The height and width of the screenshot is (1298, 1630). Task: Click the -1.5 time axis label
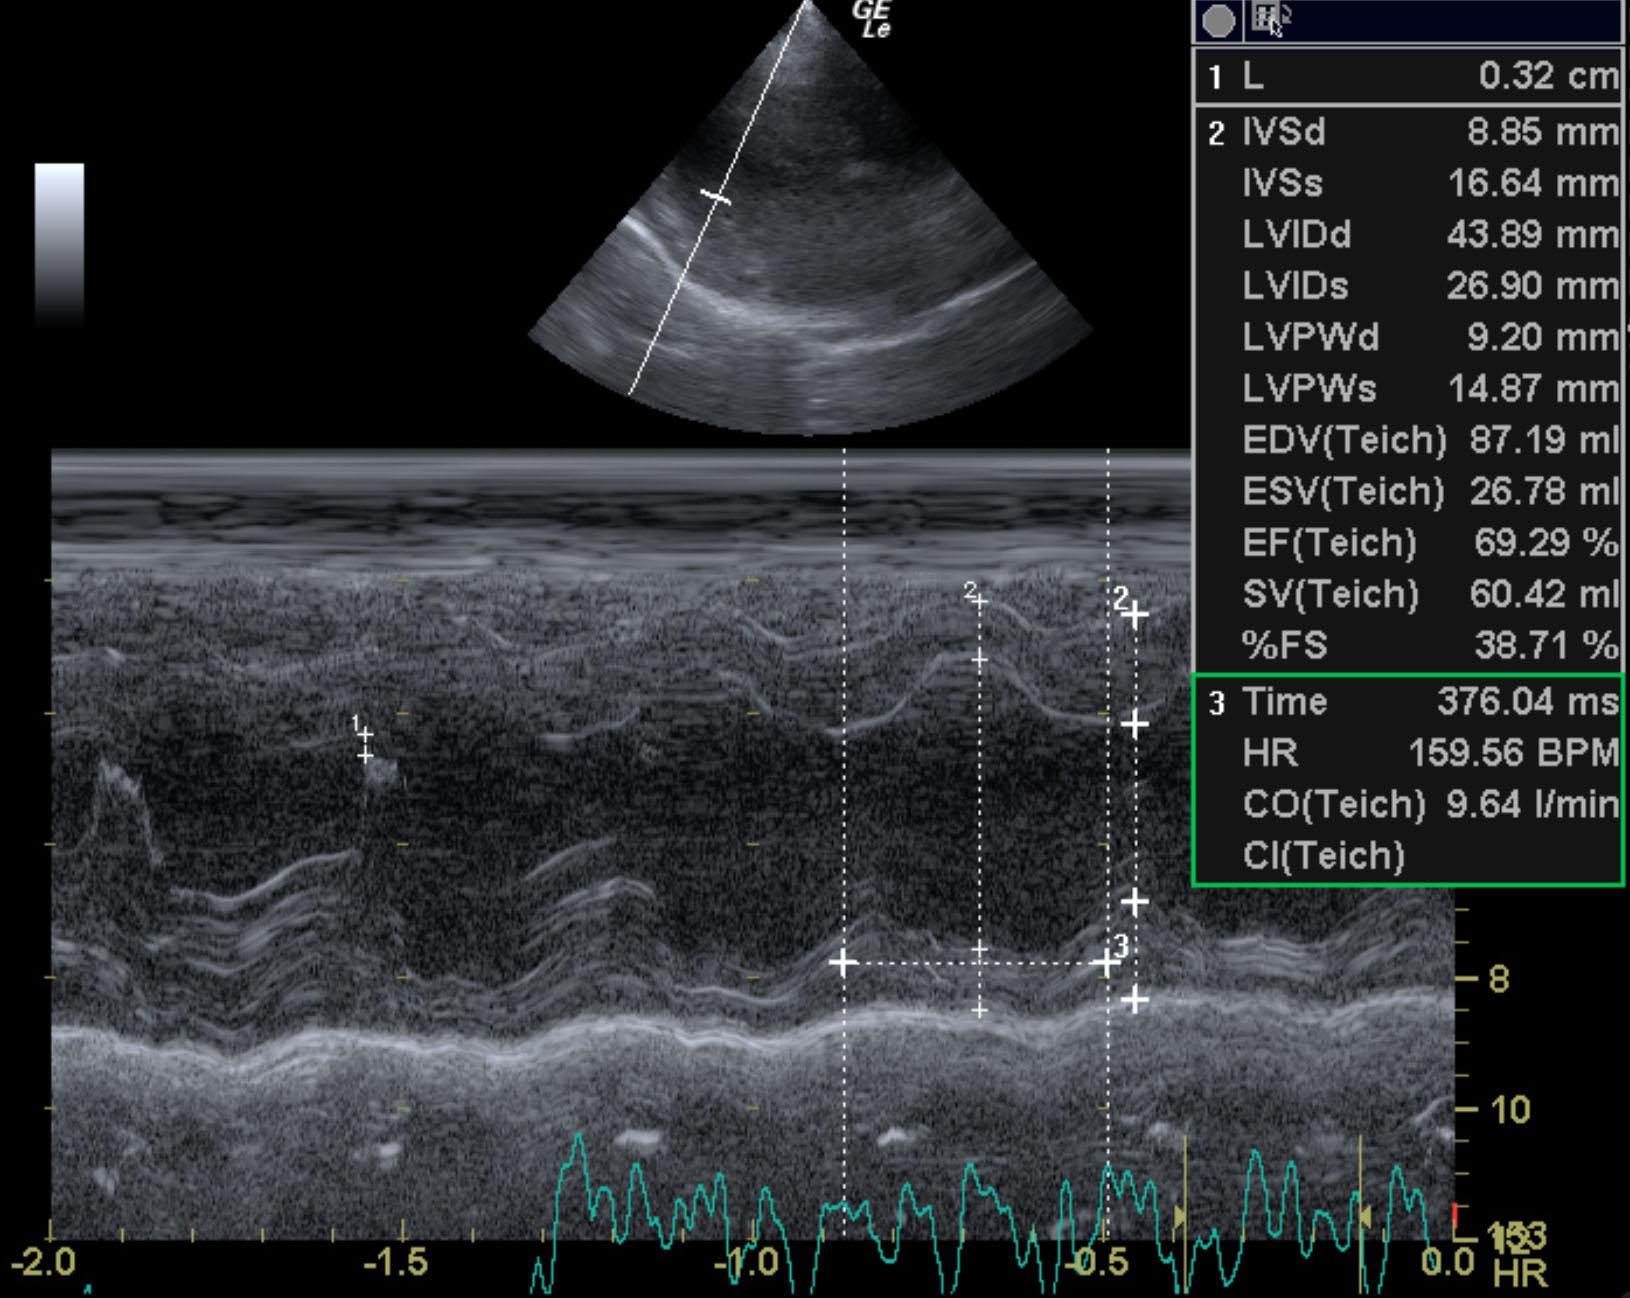coord(395,1264)
